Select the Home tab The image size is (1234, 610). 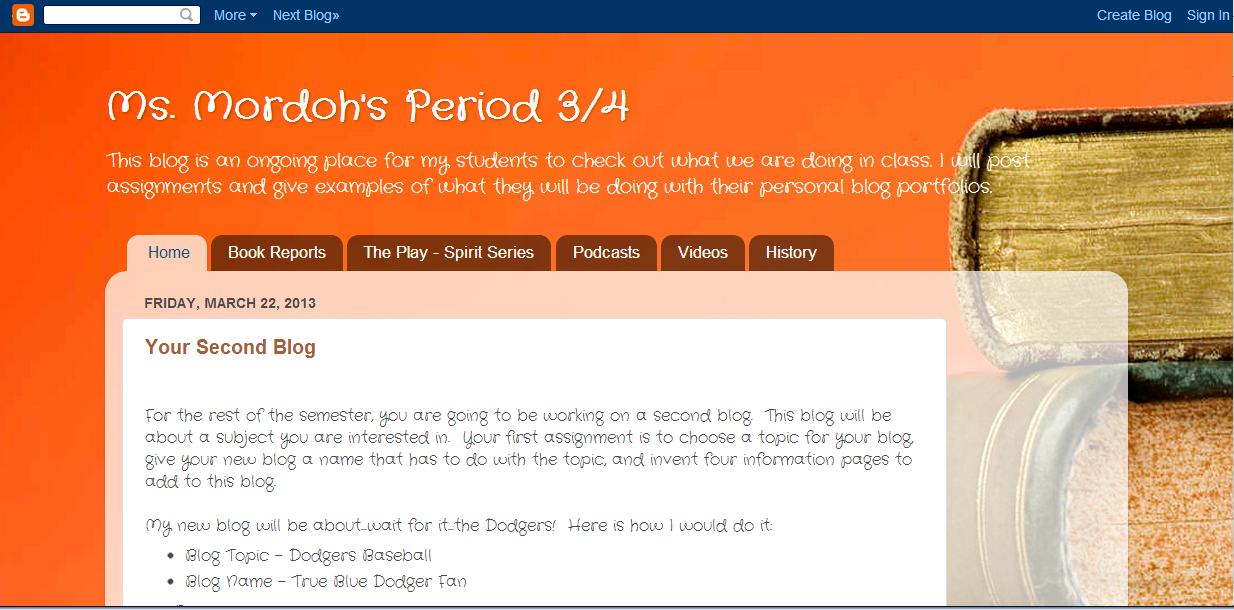(168, 253)
